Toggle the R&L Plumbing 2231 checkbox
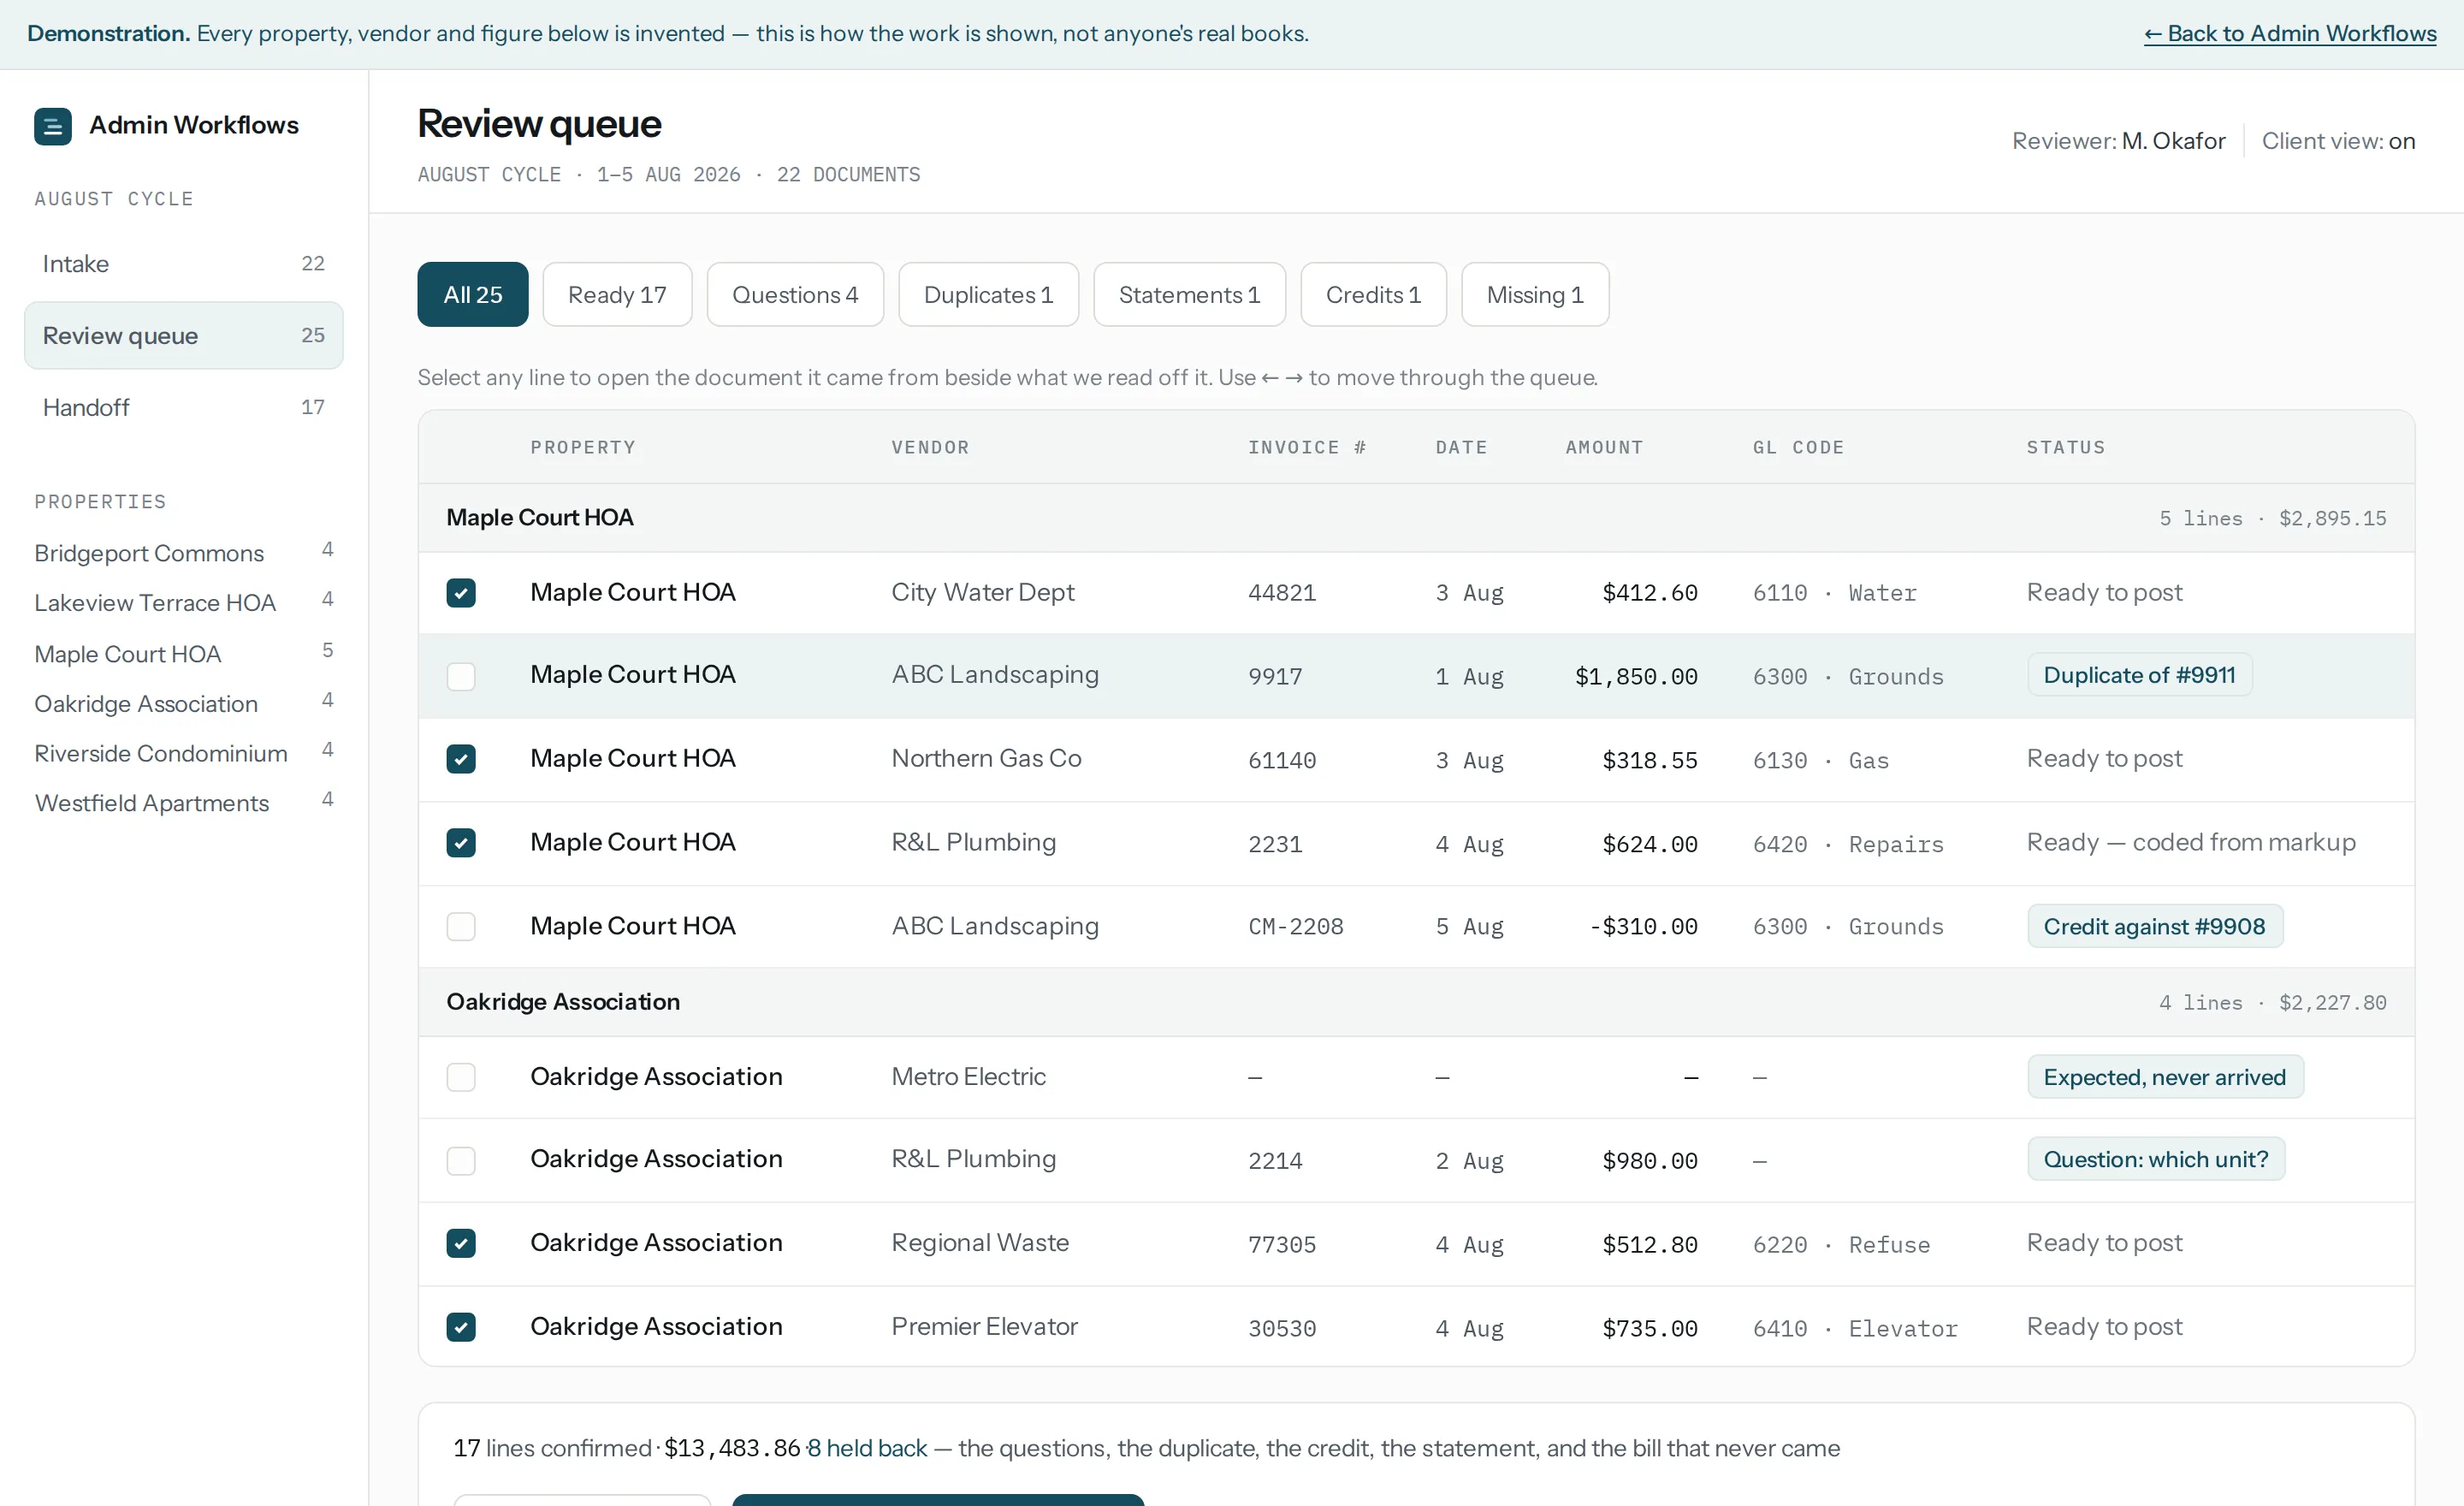This screenshot has width=2464, height=1506. (x=461, y=843)
